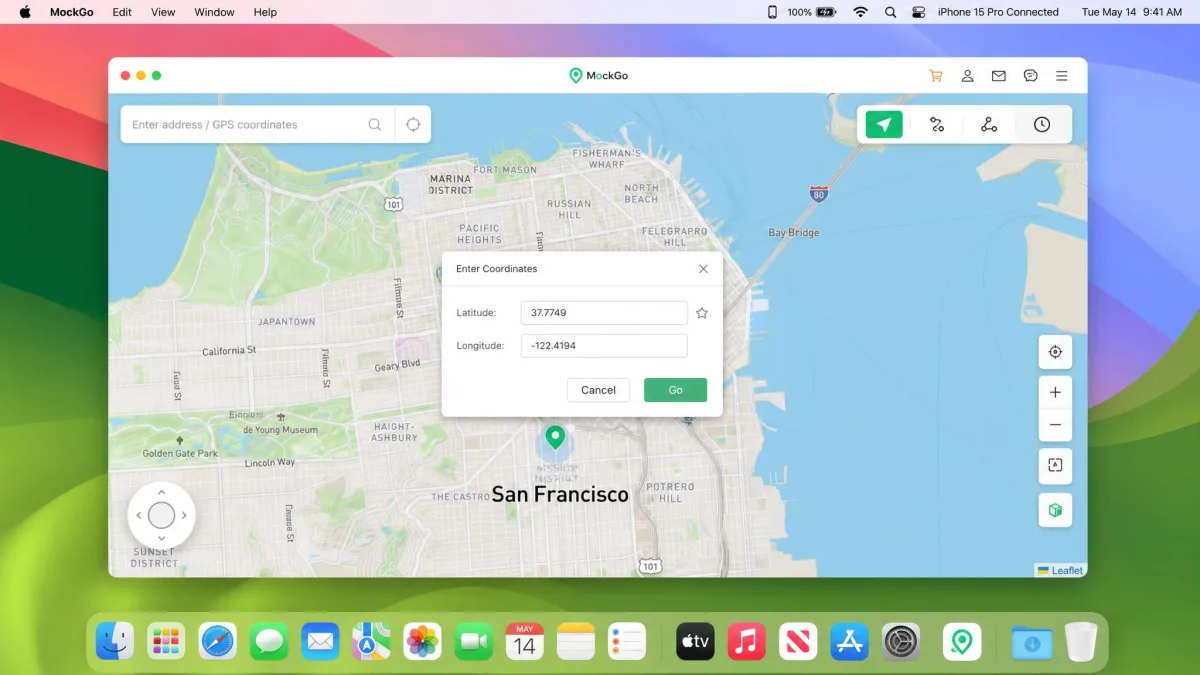Click the Bay Bridge map label
1200x675 pixels.
[794, 233]
